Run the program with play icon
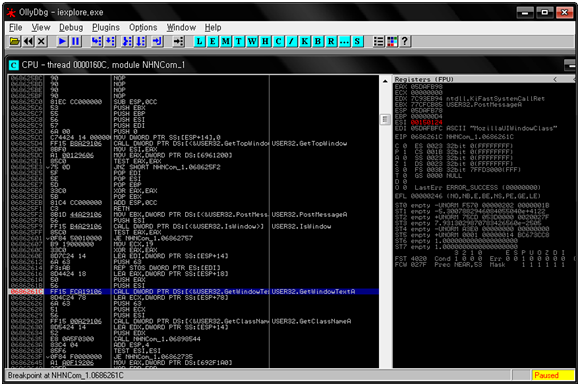The image size is (580, 386). click(x=62, y=41)
